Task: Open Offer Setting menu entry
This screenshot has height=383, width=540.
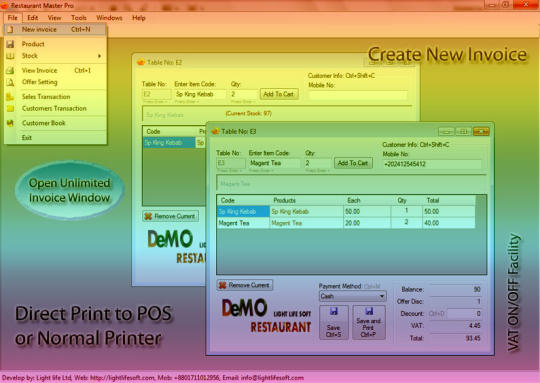Action: pyautogui.click(x=55, y=82)
